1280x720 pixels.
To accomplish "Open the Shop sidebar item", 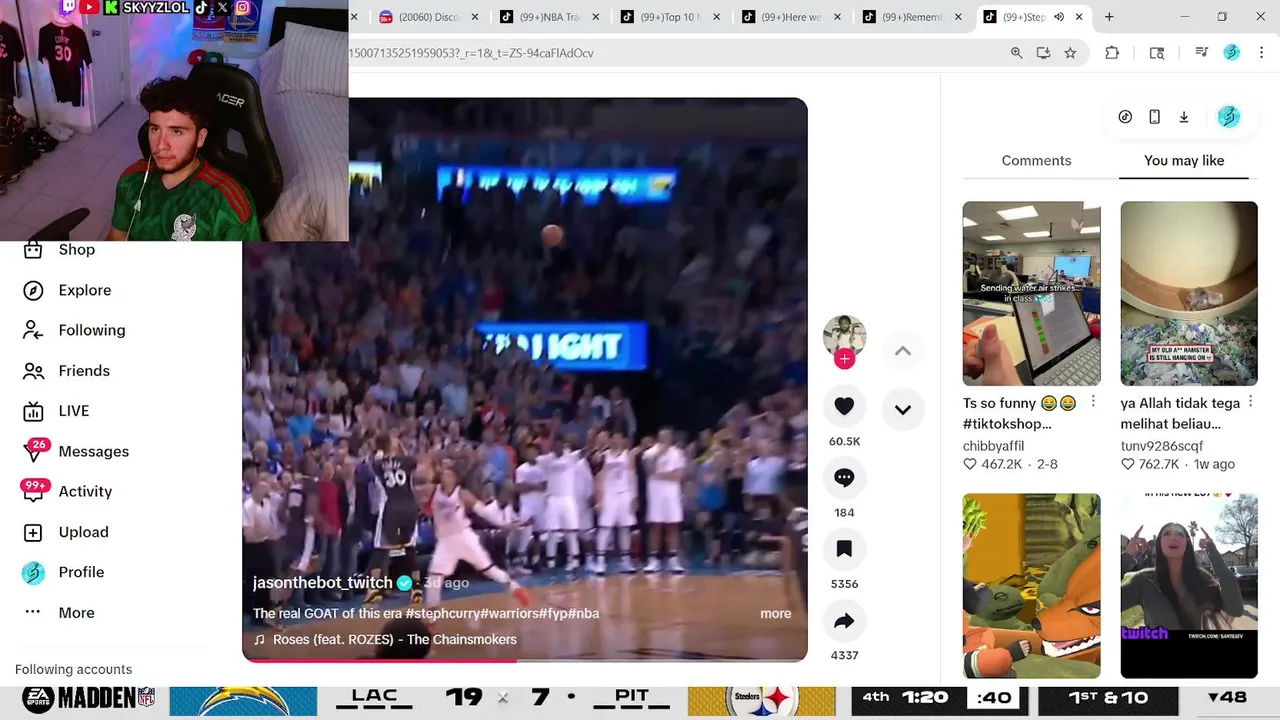I will pos(76,250).
